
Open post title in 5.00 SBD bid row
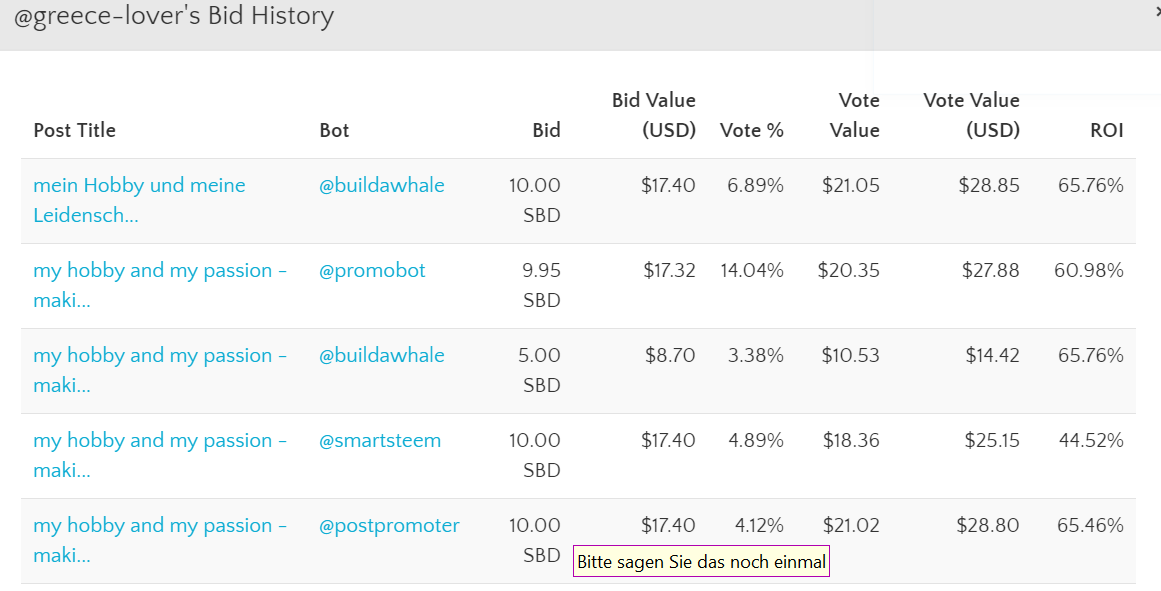click(x=160, y=370)
